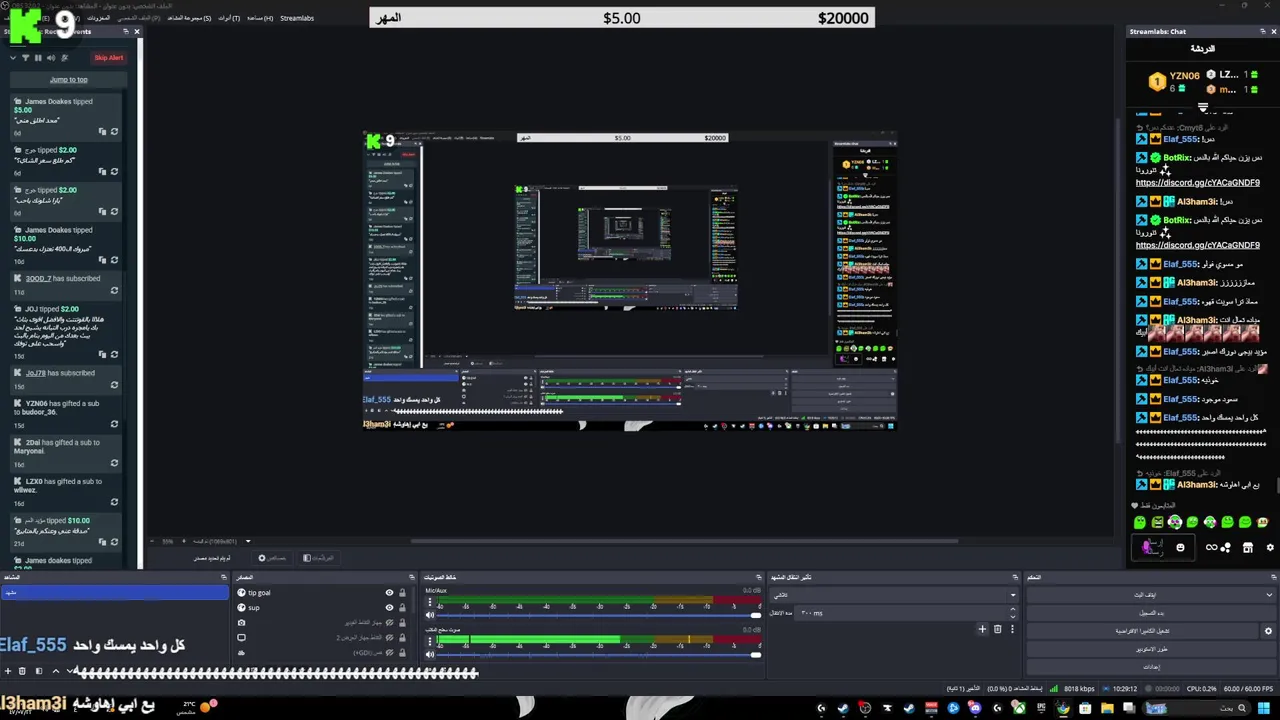Viewport: 1280px width, 720px height.
Task: Open the Docks menu
Action: pyautogui.click(x=98, y=18)
